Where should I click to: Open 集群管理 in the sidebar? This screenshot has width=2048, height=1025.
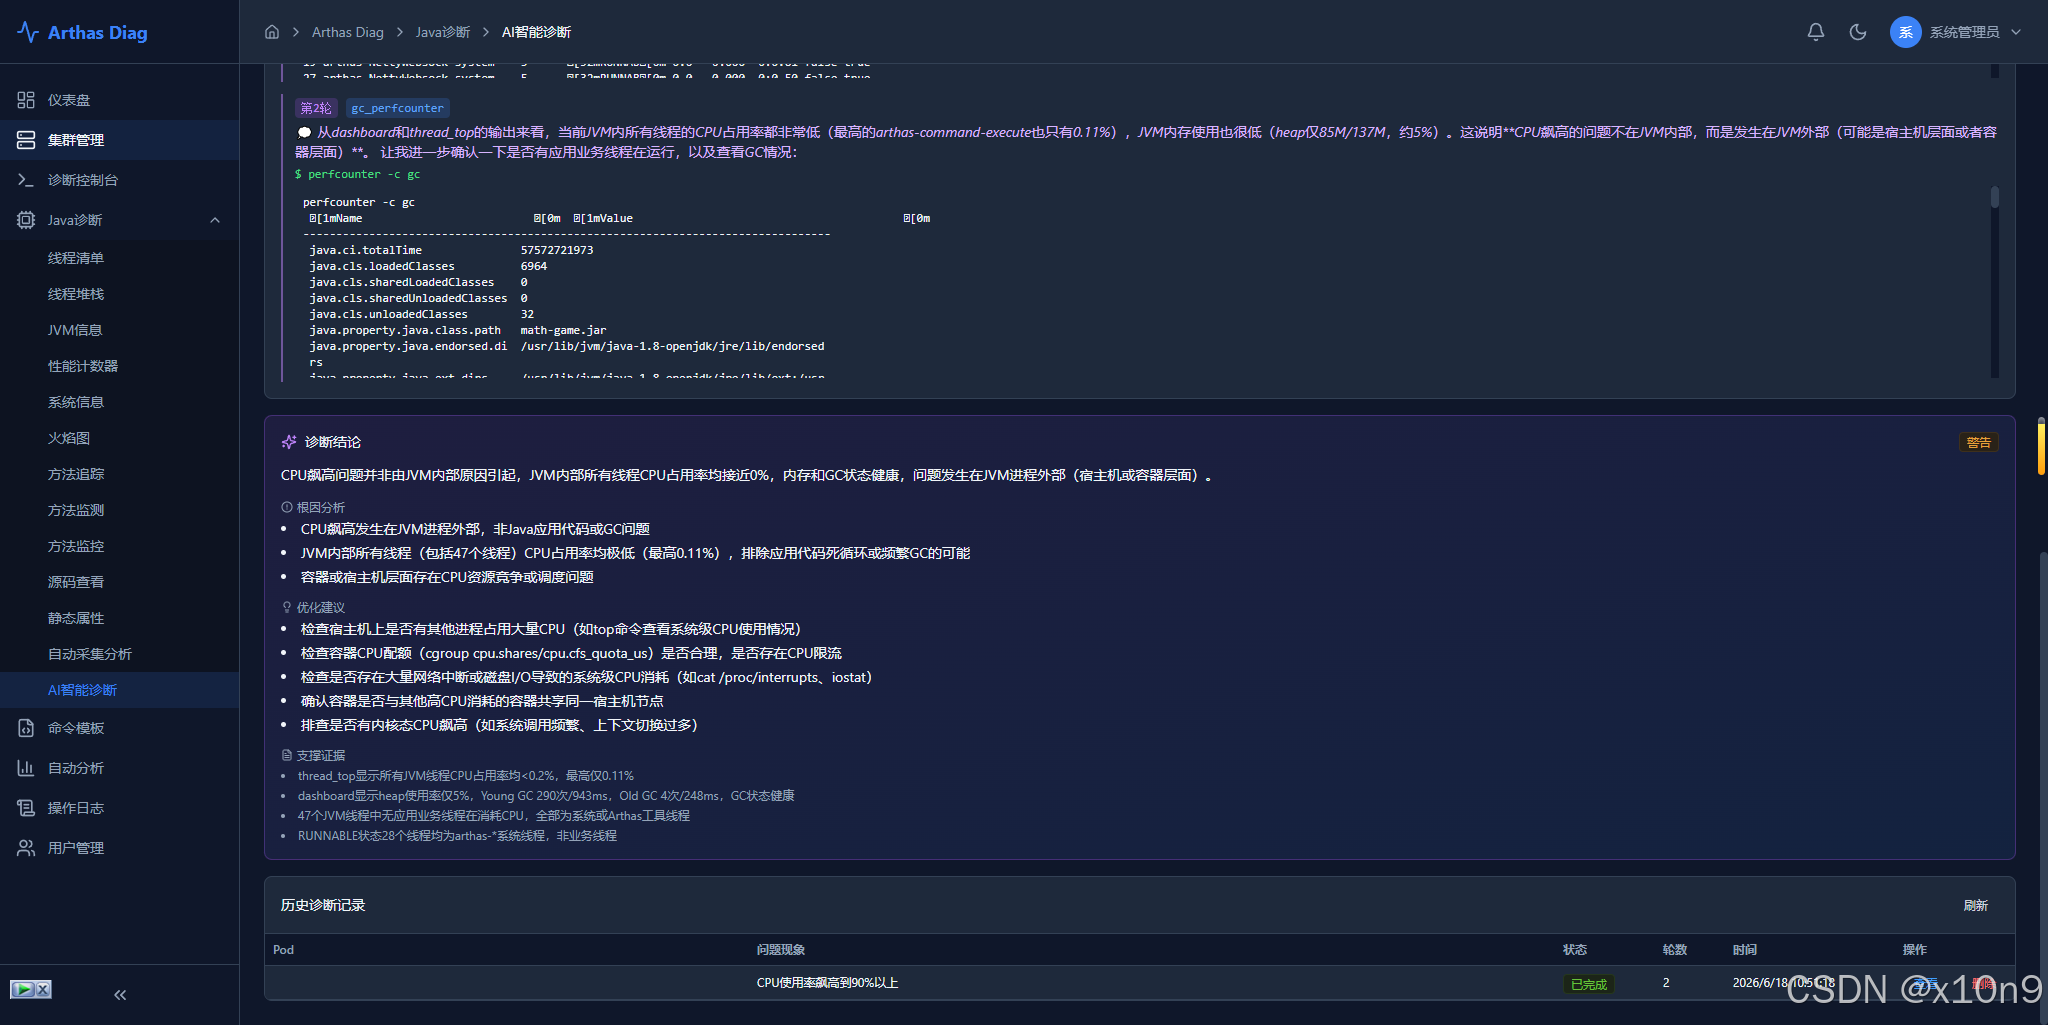coord(120,140)
